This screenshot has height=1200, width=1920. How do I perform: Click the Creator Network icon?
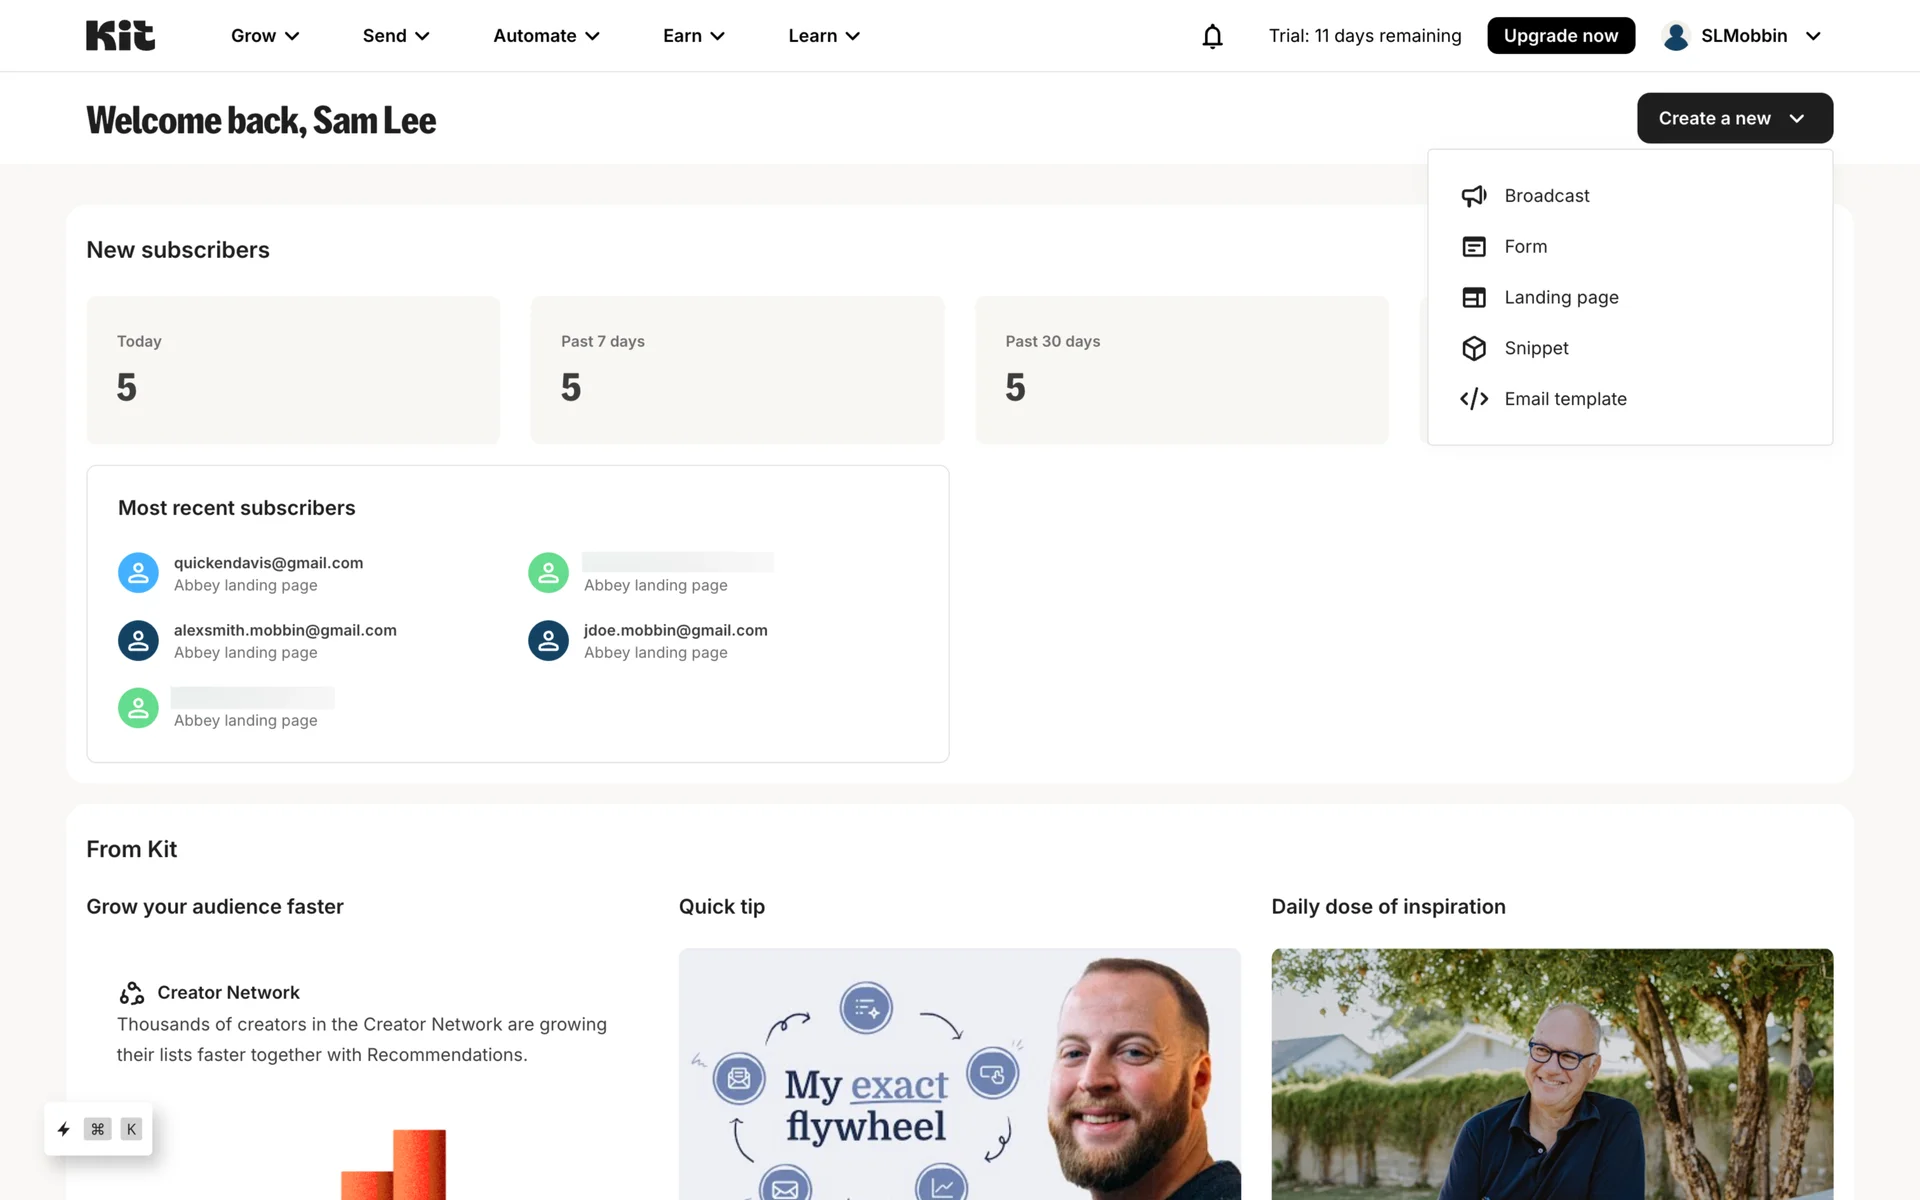click(x=132, y=993)
